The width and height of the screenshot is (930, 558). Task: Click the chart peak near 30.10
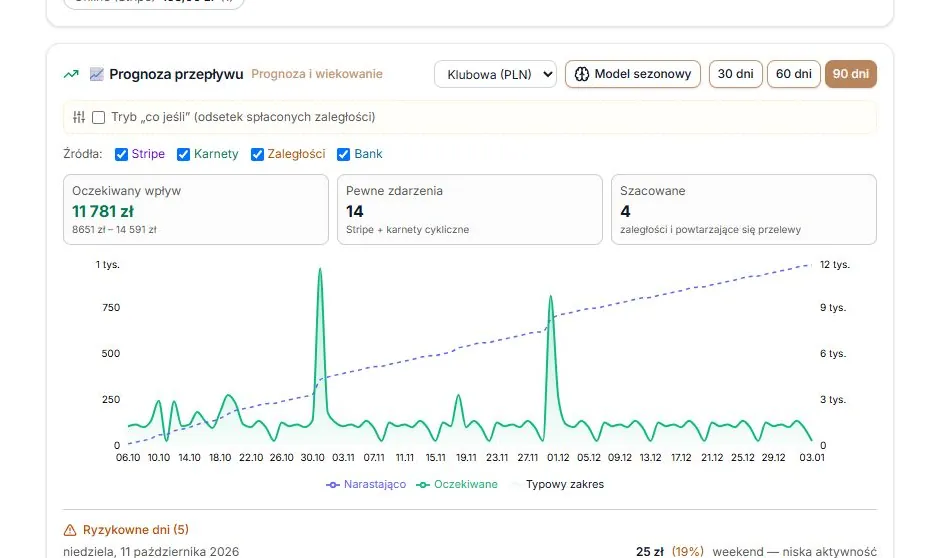pos(320,270)
